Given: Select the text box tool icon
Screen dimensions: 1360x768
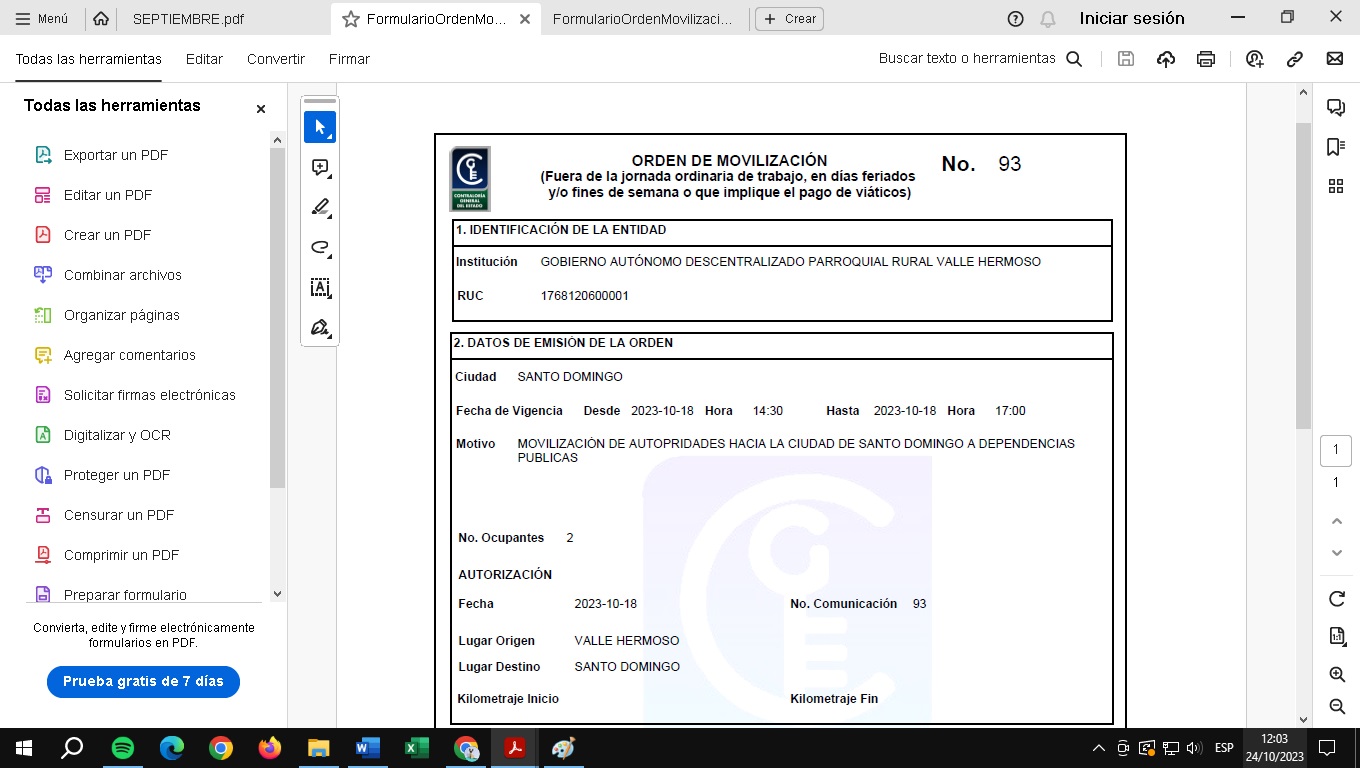Looking at the screenshot, I should 320,288.
